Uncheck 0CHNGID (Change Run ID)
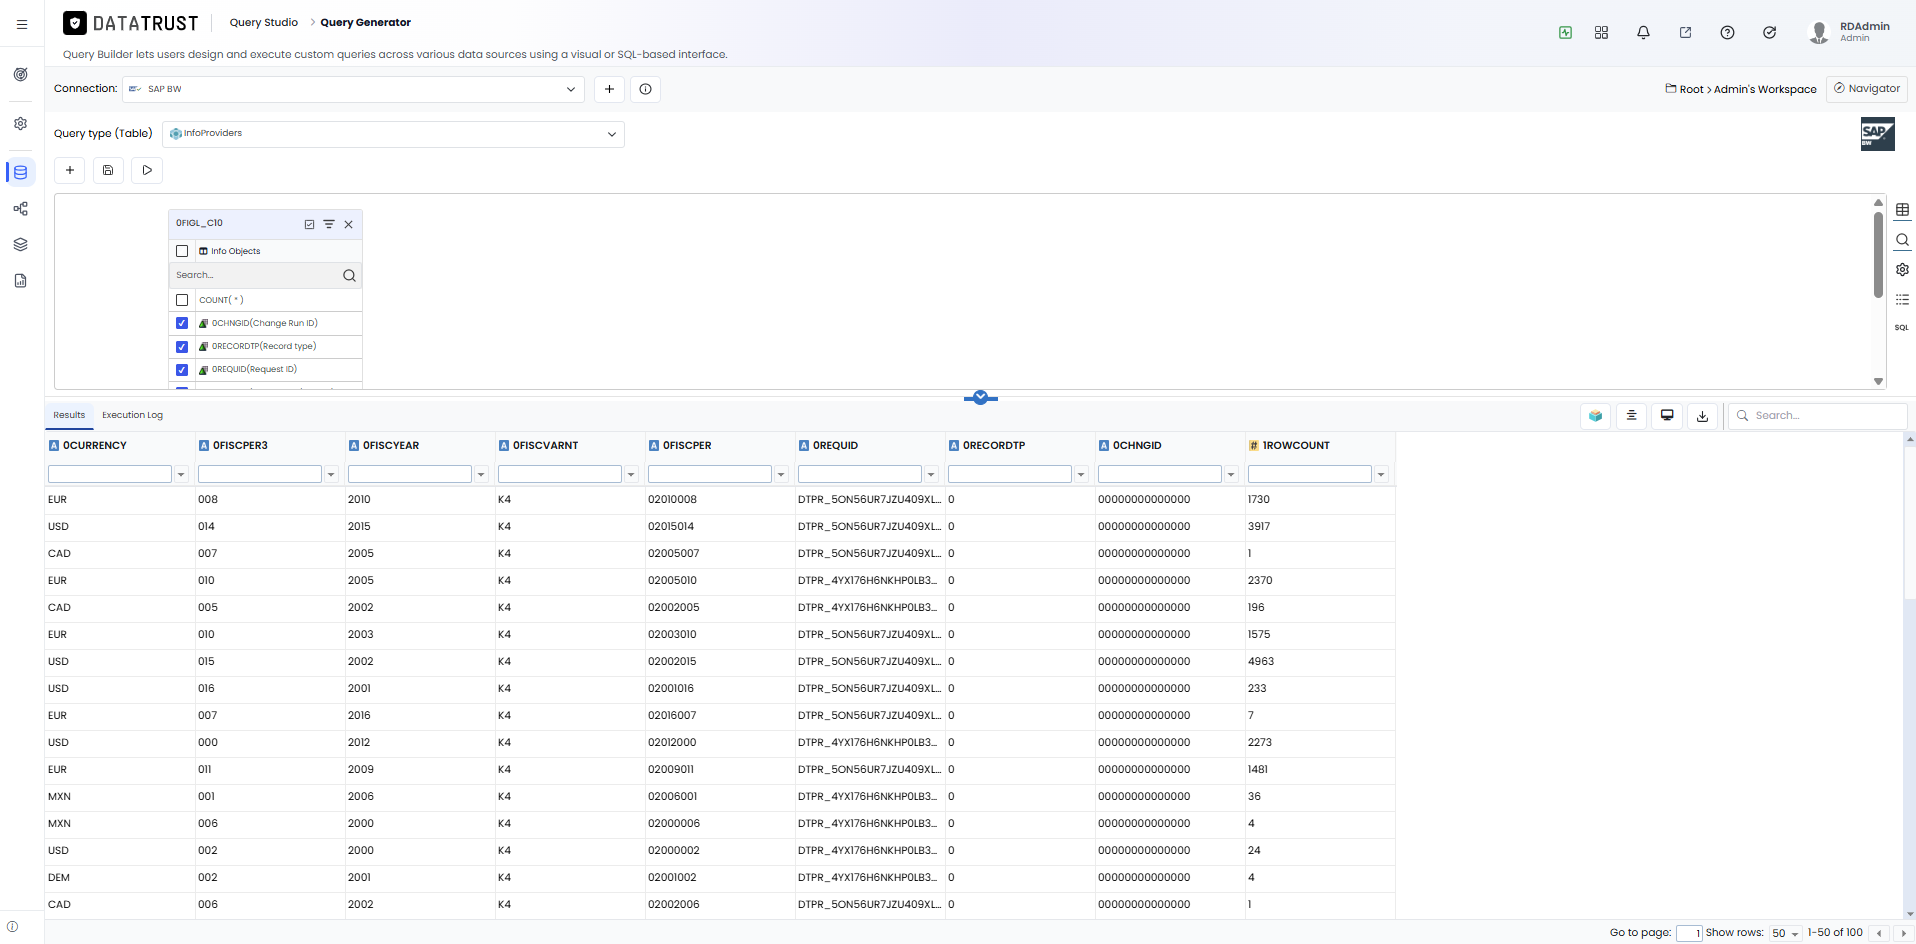The height and width of the screenshot is (944, 1916). (x=182, y=323)
